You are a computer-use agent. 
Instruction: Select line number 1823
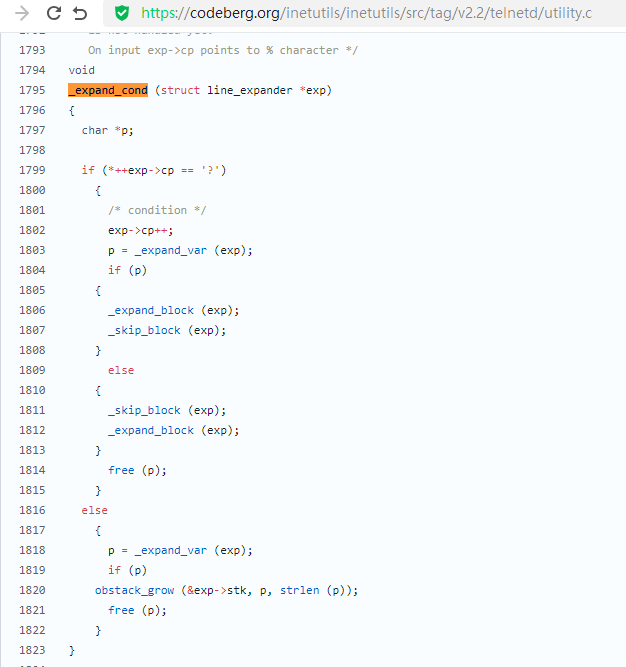point(32,650)
